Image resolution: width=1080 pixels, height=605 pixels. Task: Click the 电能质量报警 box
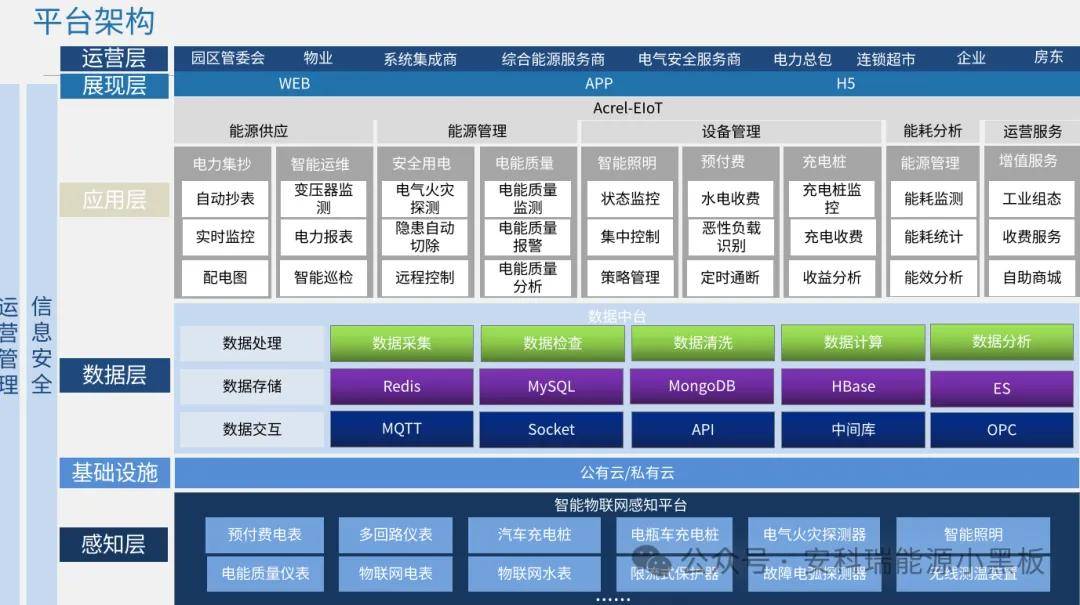(x=528, y=236)
